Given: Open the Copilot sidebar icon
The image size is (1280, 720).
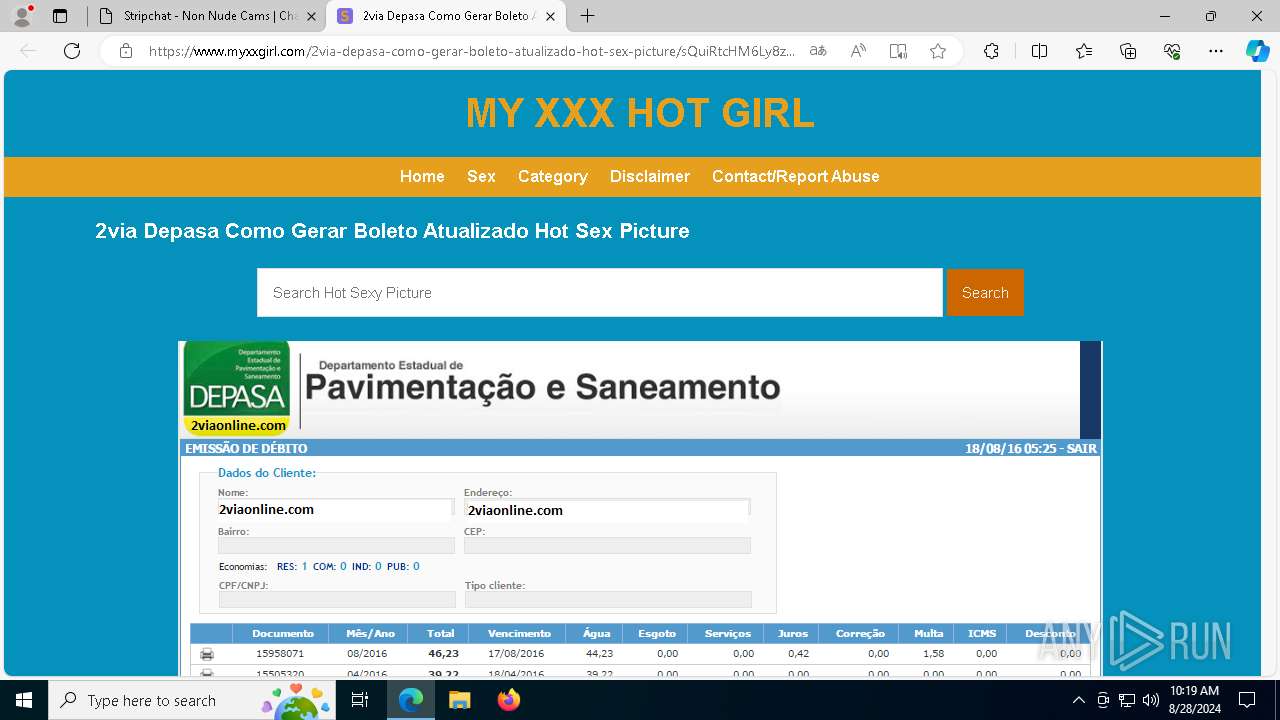Looking at the screenshot, I should [x=1257, y=51].
